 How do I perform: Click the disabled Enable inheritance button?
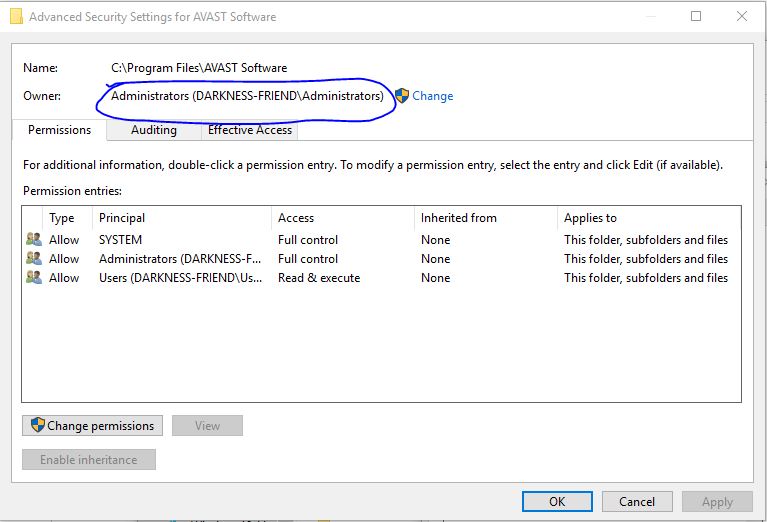(89, 459)
